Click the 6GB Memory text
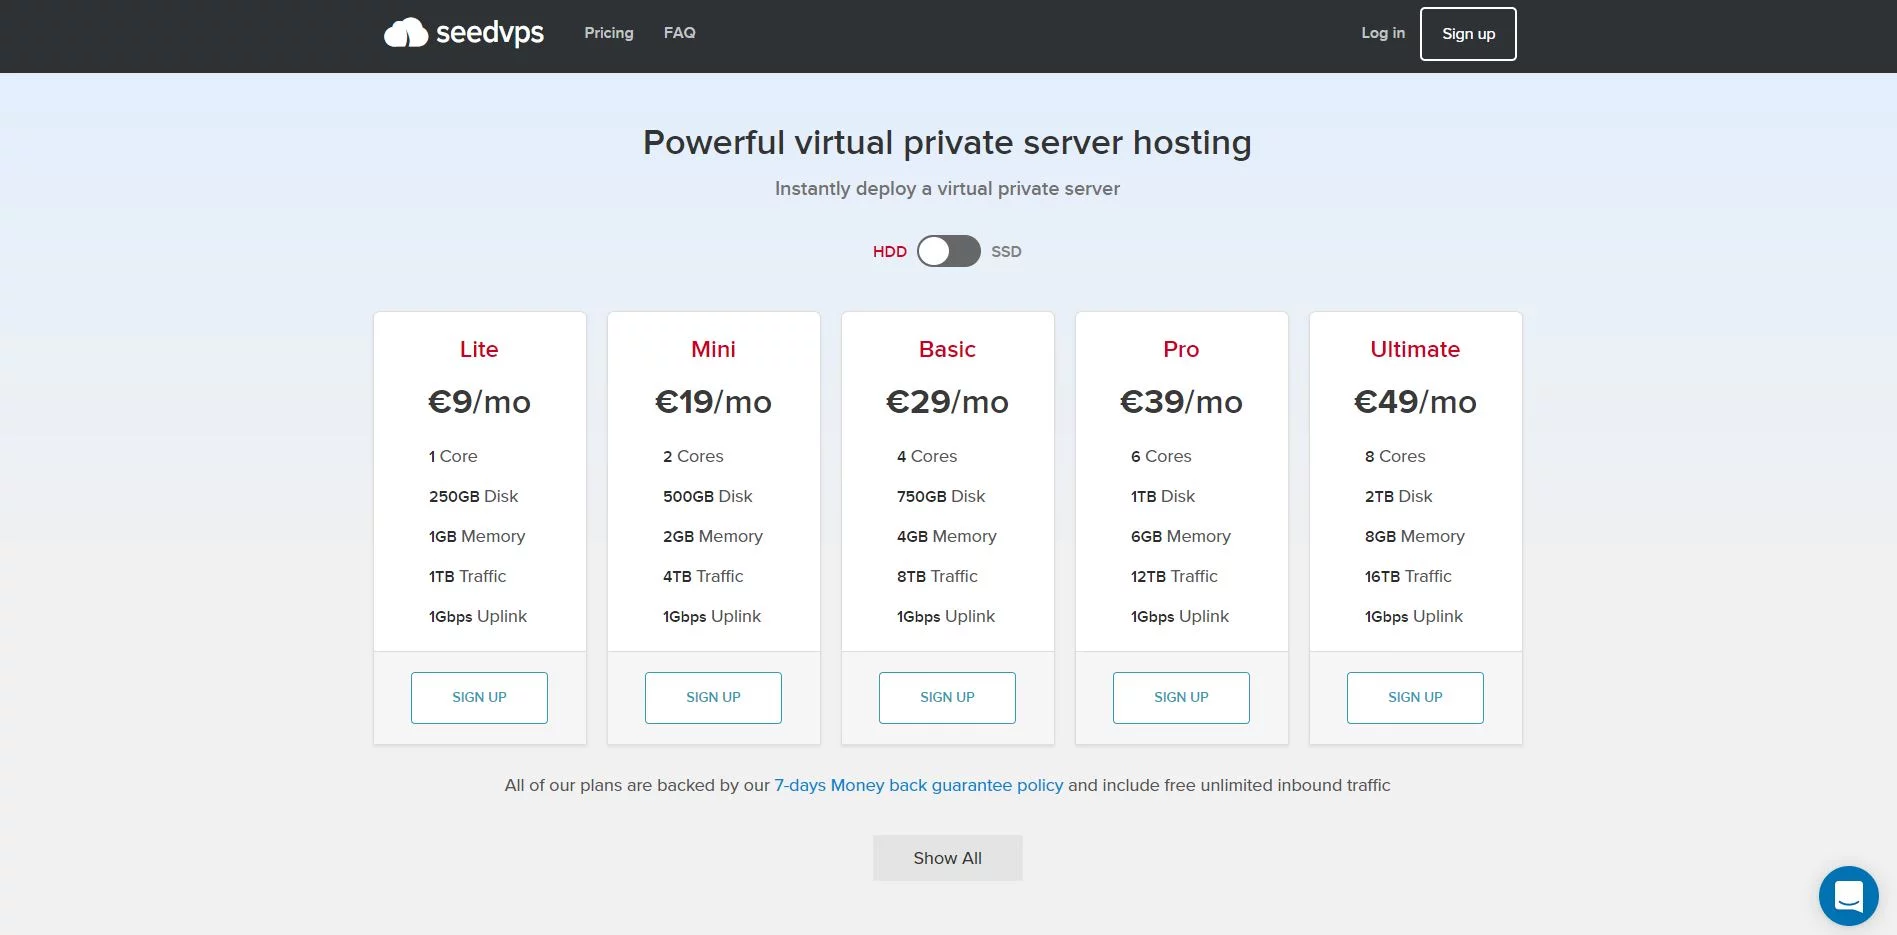This screenshot has width=1897, height=935. point(1180,536)
